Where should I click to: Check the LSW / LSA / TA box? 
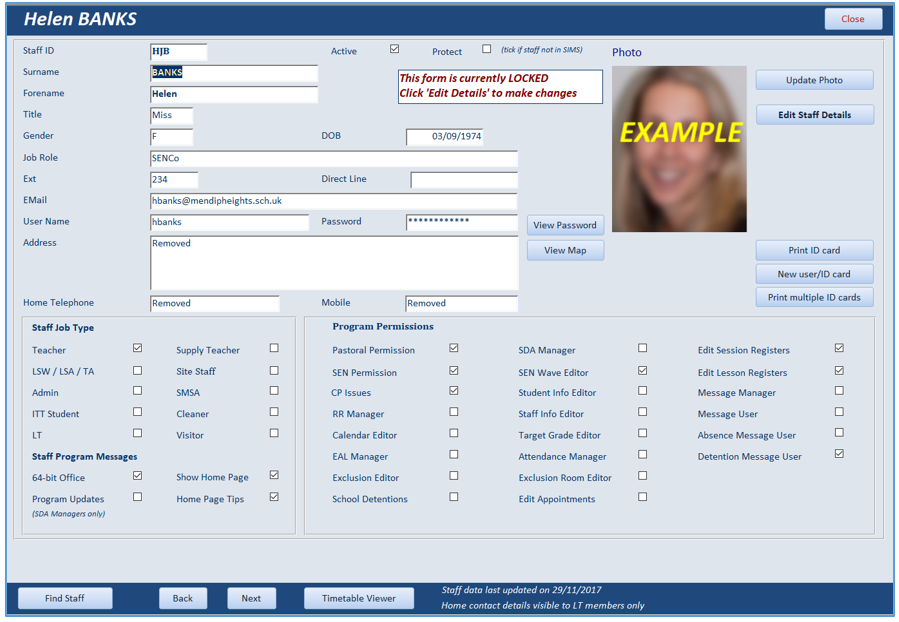(x=138, y=371)
